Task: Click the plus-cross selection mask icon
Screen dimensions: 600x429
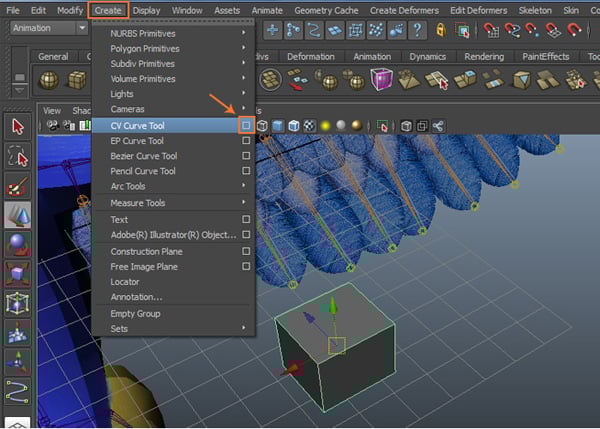Action: pos(272,30)
